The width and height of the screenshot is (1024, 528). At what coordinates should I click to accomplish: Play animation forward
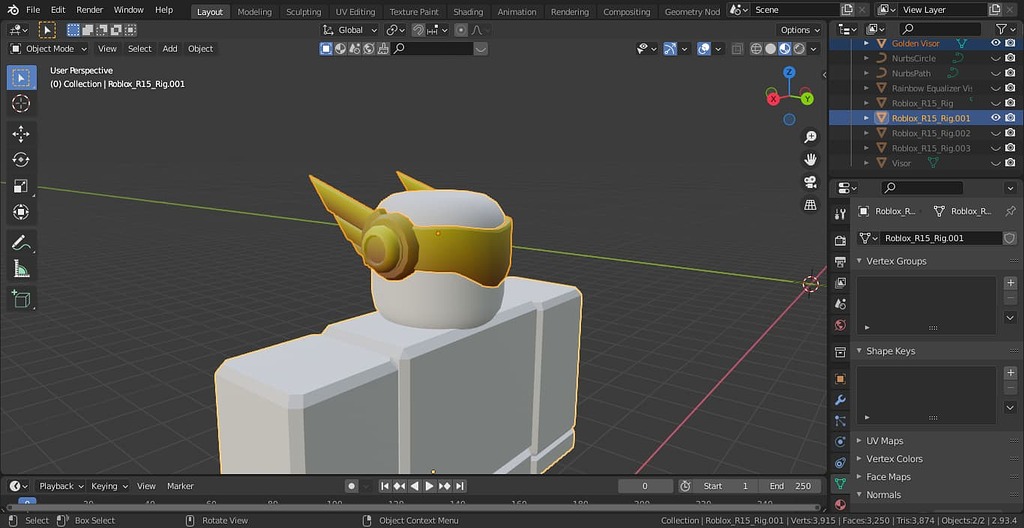coord(429,486)
